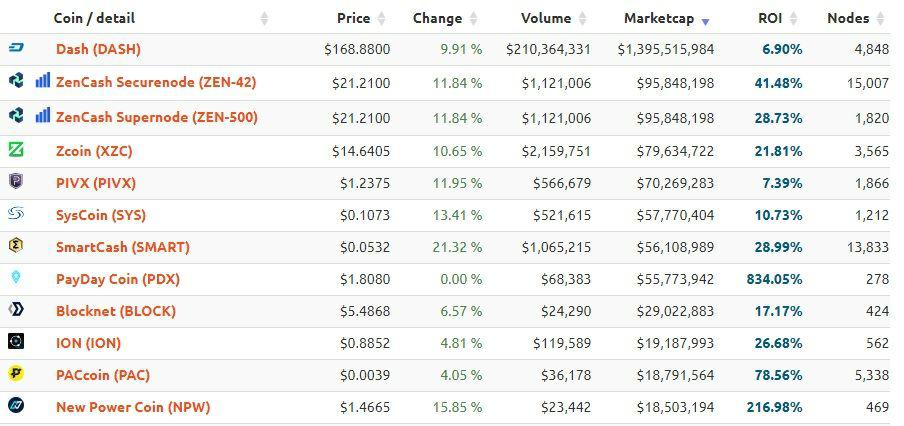
Task: Open the ZenCash Supernode bar chart icon
Action: tap(43, 115)
